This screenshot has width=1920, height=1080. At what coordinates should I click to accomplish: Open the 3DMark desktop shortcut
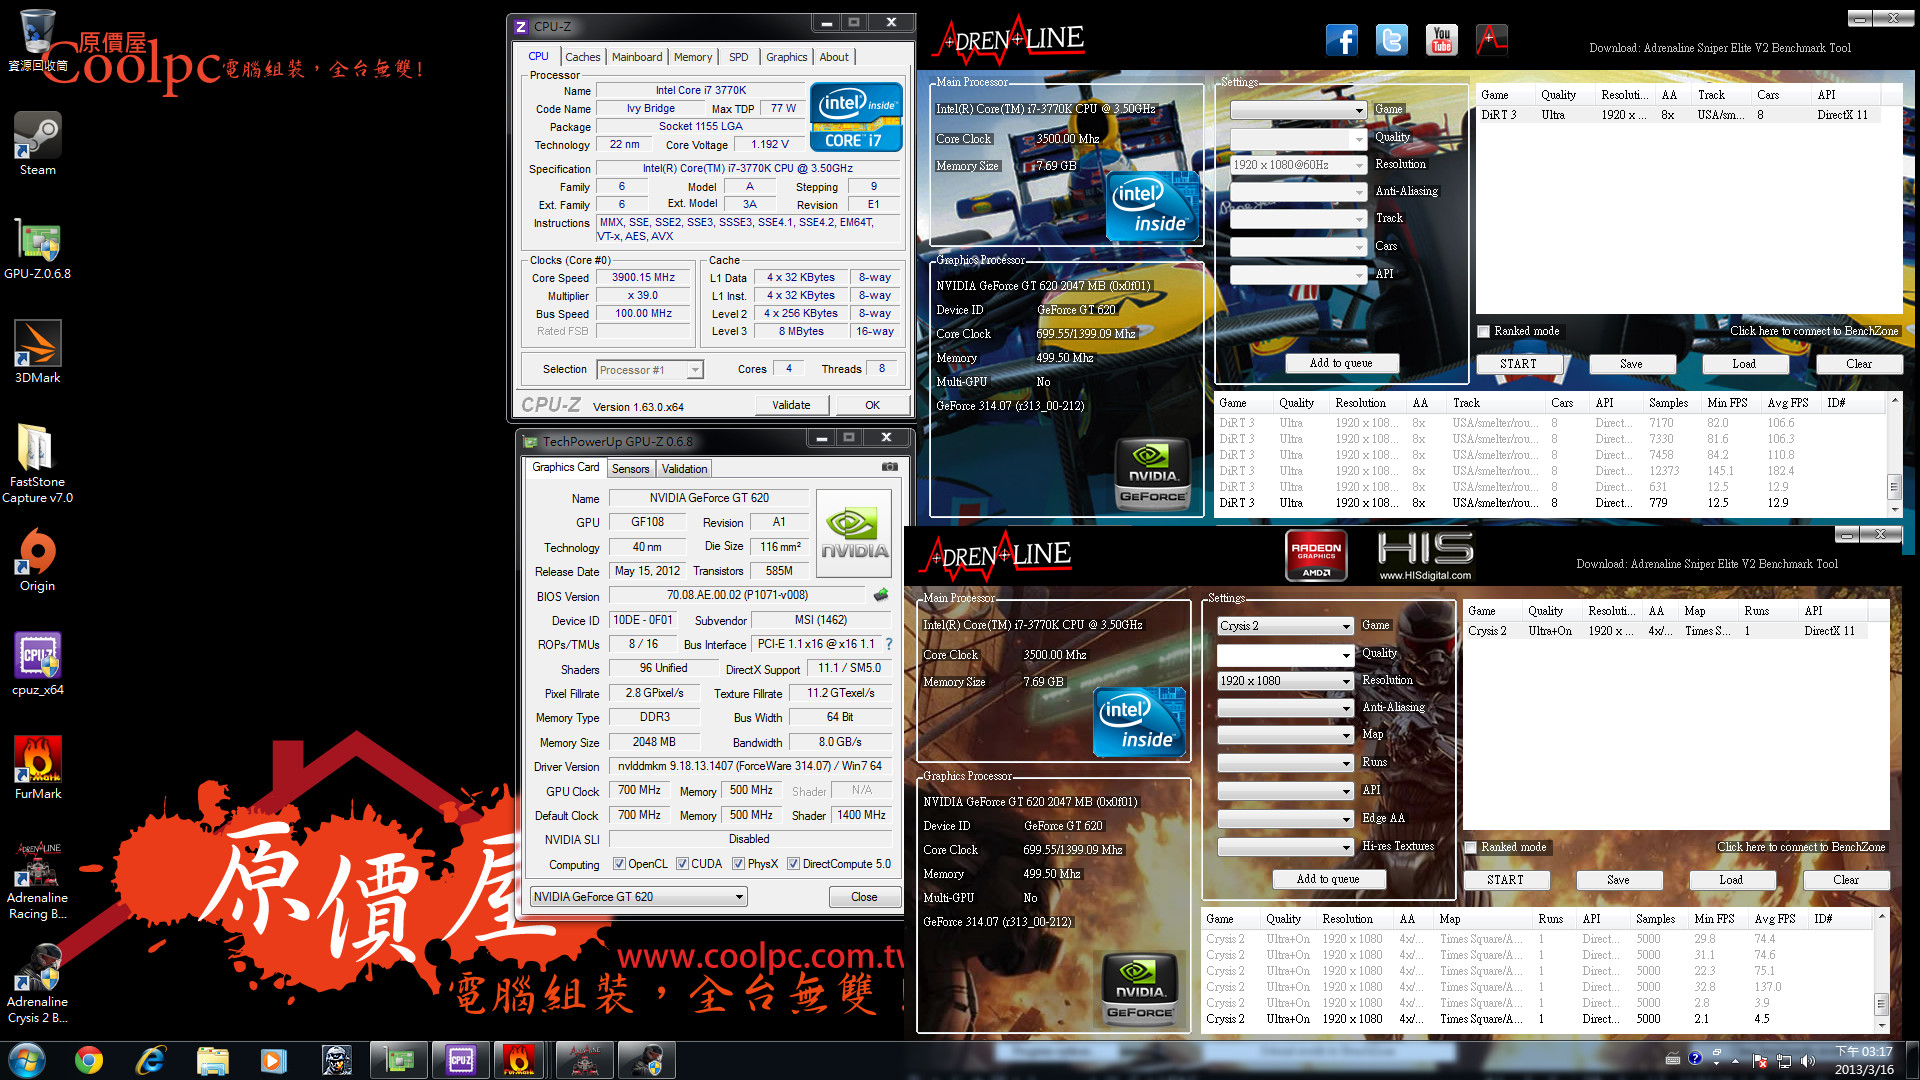[x=38, y=351]
